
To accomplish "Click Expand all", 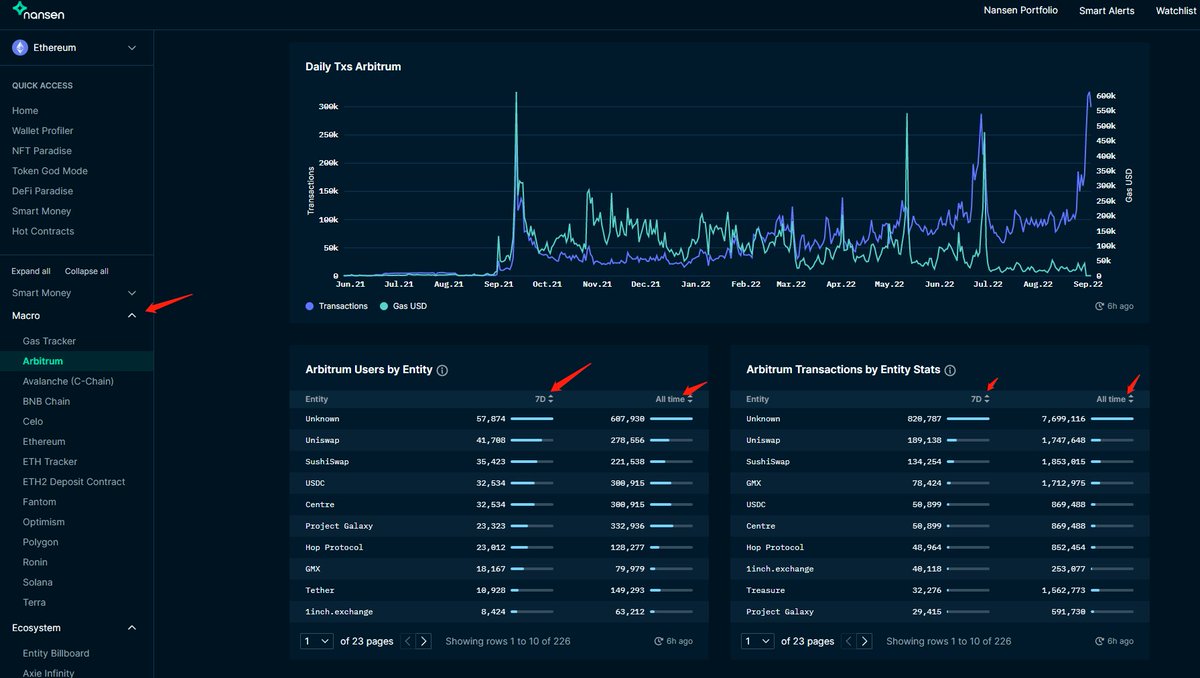I will pos(31,271).
